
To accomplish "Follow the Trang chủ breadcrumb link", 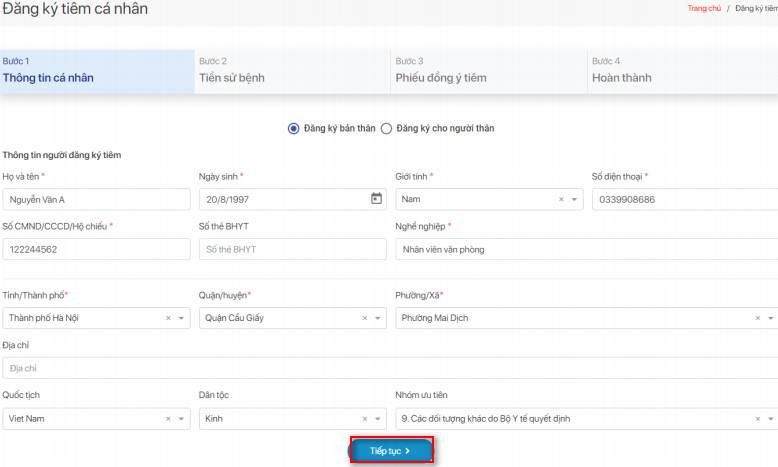I will tap(704, 8).
